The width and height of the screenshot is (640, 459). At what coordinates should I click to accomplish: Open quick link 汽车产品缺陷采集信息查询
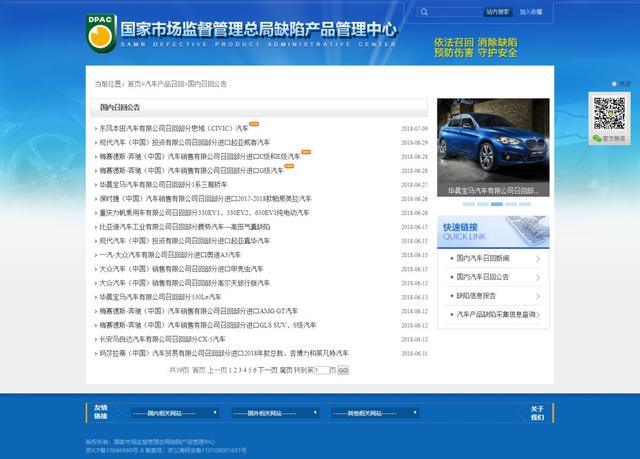tap(496, 315)
